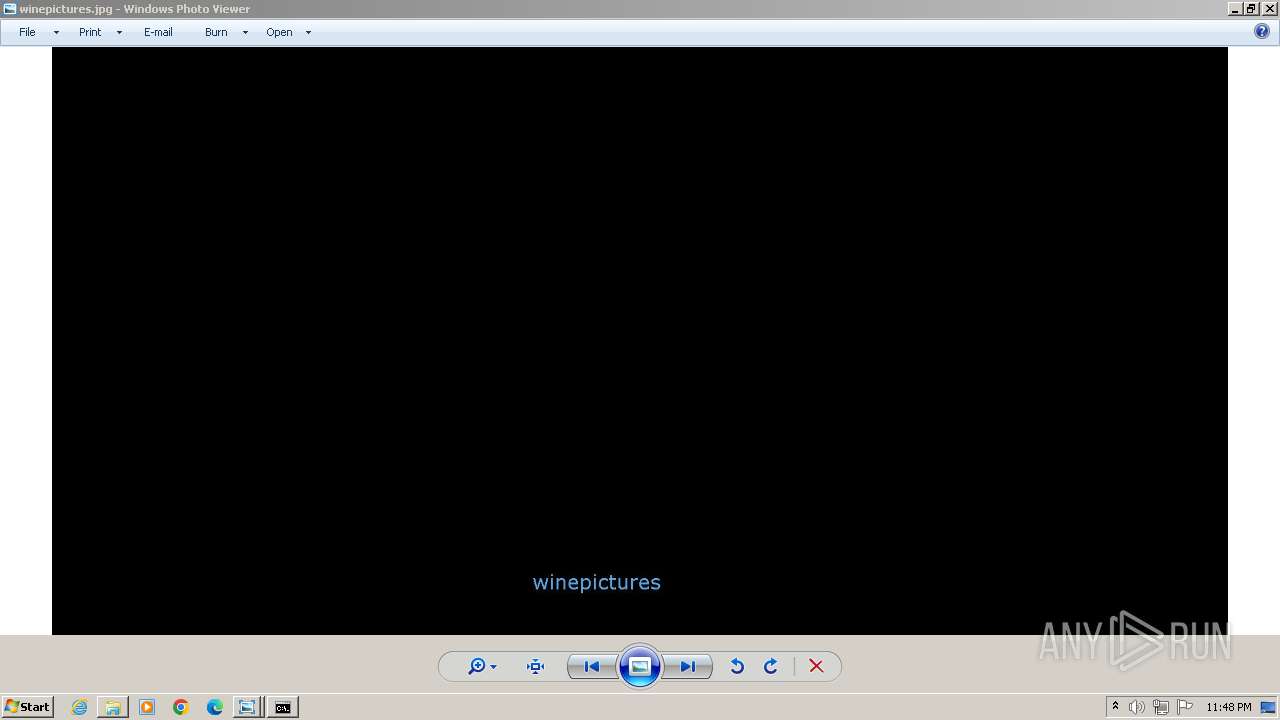Open the Burn menu

click(x=216, y=32)
